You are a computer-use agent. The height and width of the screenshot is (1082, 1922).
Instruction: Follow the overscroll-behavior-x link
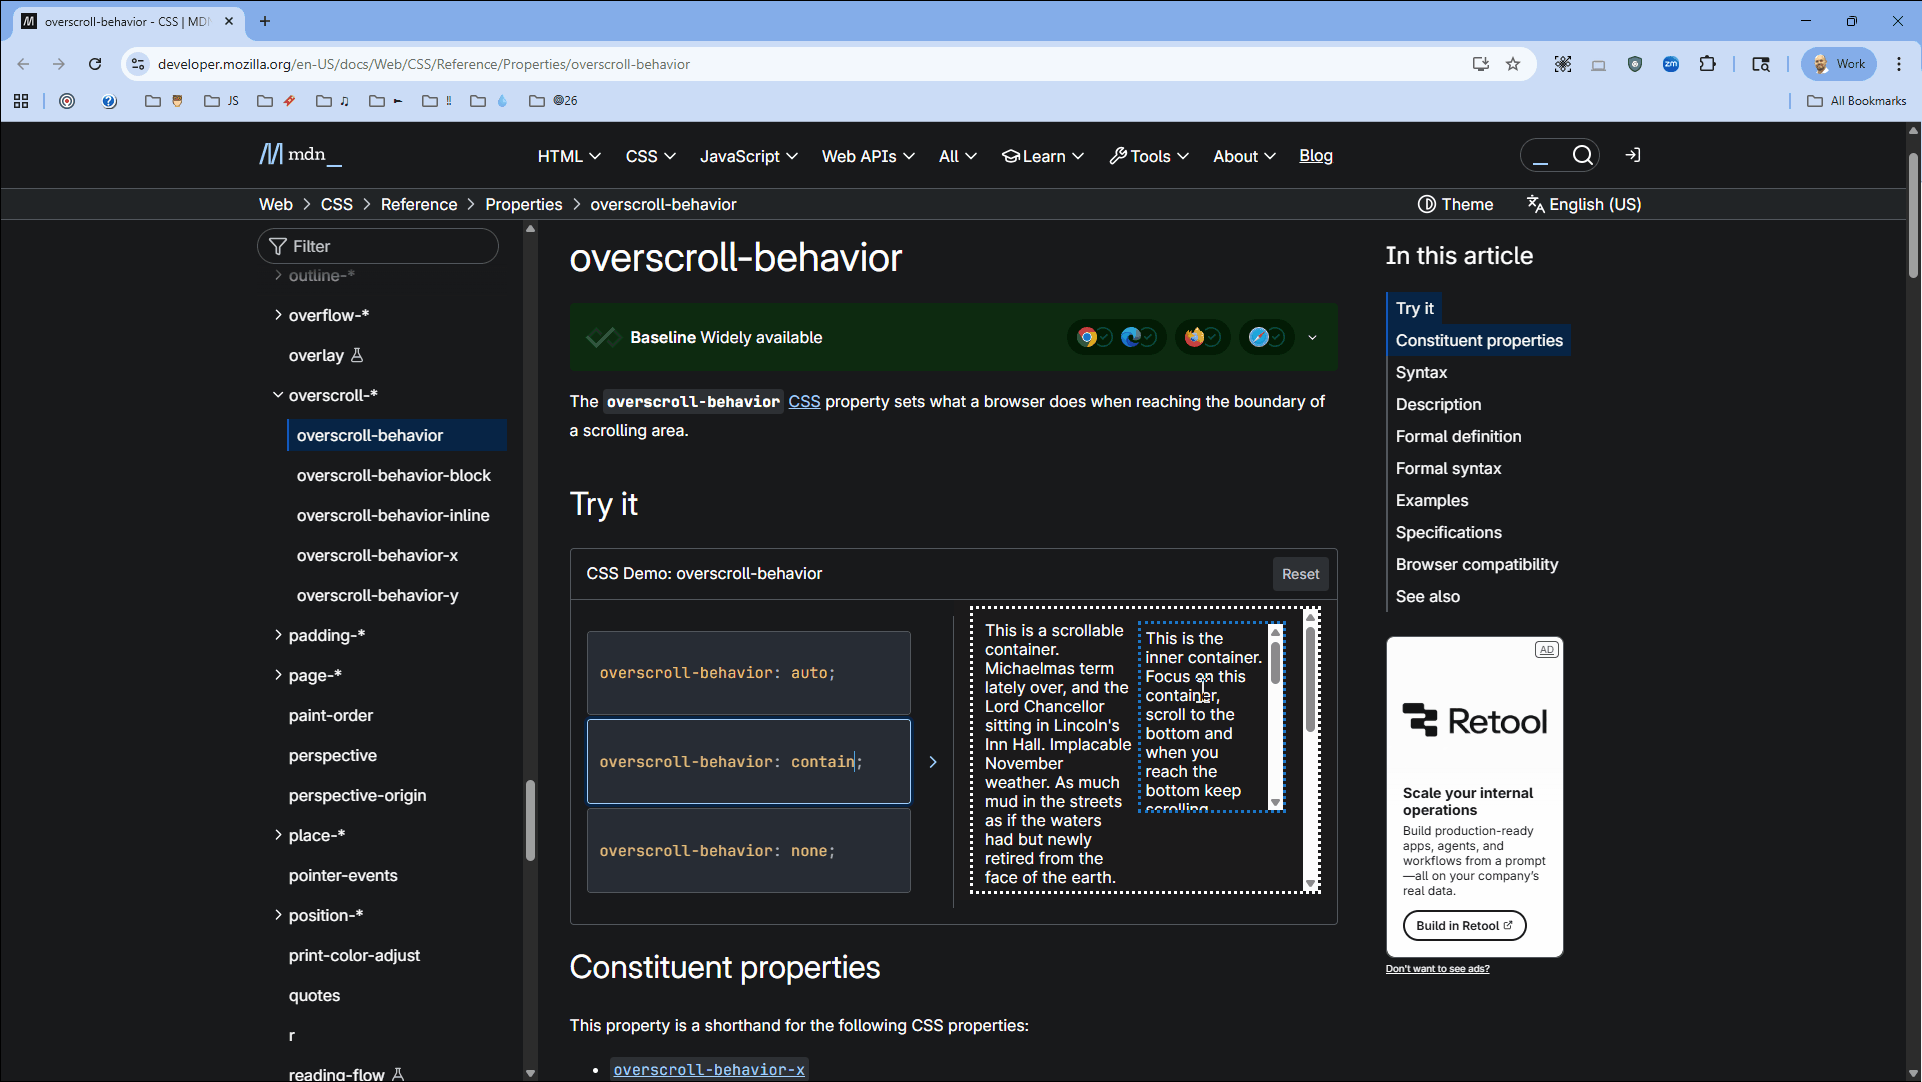[x=708, y=1069]
